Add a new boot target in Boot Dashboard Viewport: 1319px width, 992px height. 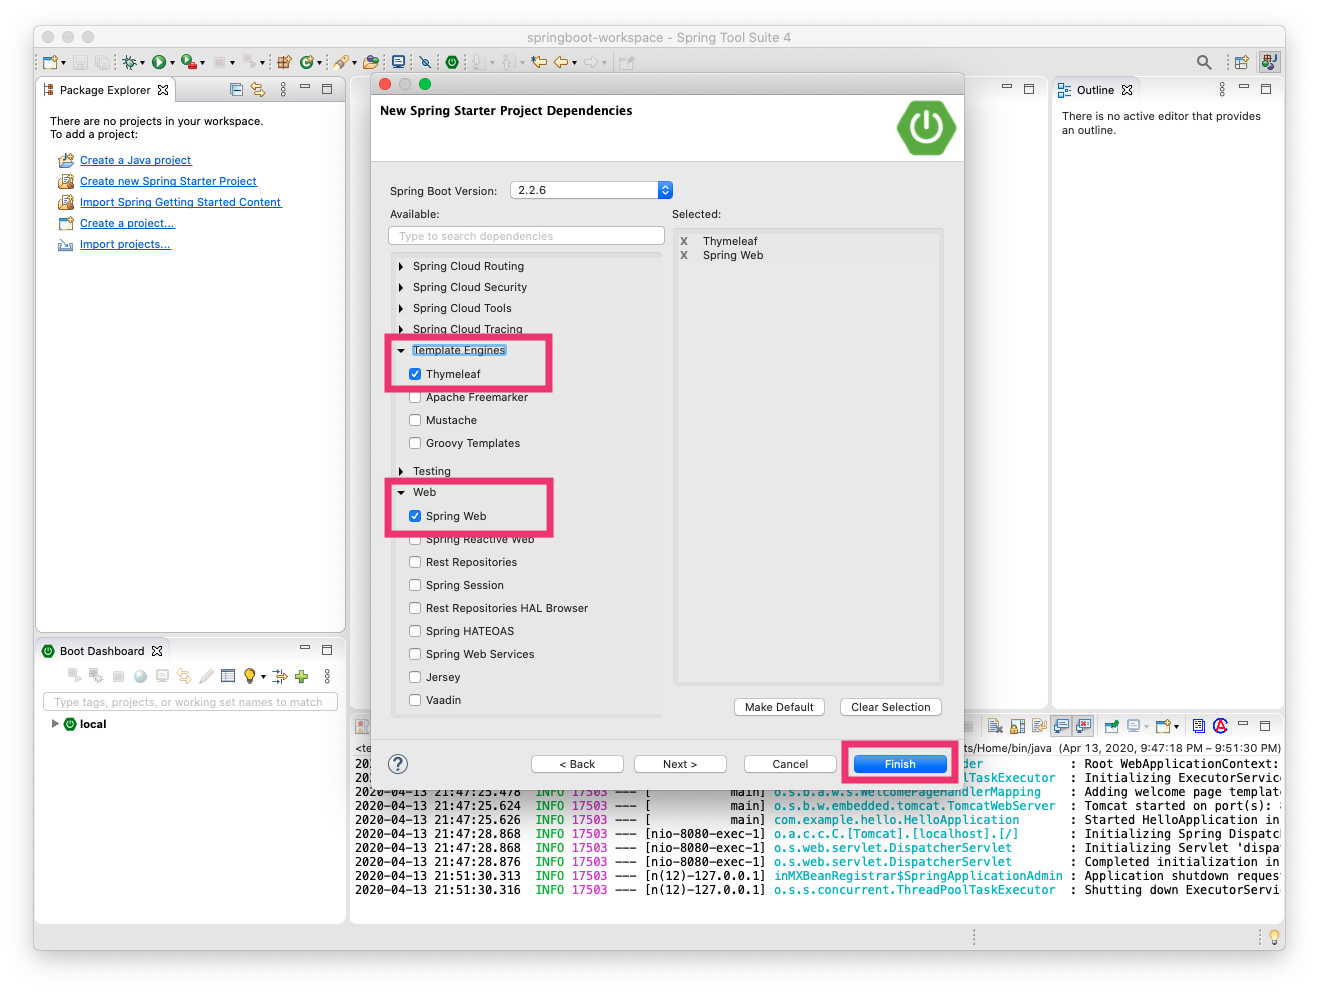point(300,676)
